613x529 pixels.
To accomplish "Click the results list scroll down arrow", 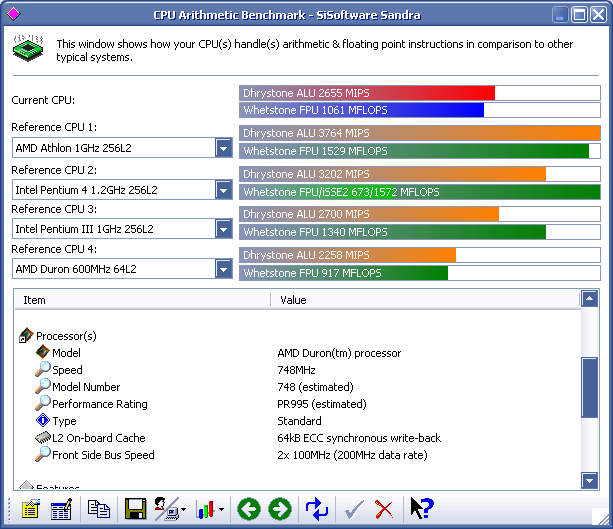I will pyautogui.click(x=590, y=481).
